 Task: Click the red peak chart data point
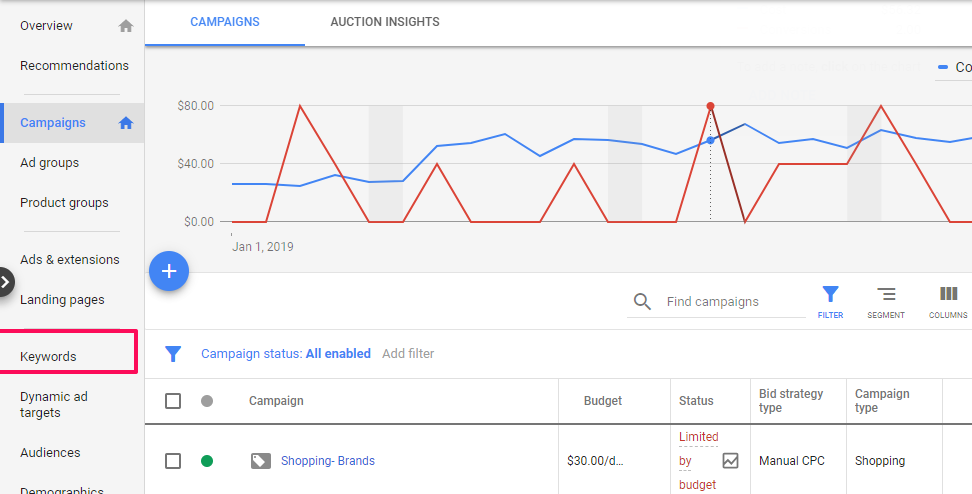point(710,106)
